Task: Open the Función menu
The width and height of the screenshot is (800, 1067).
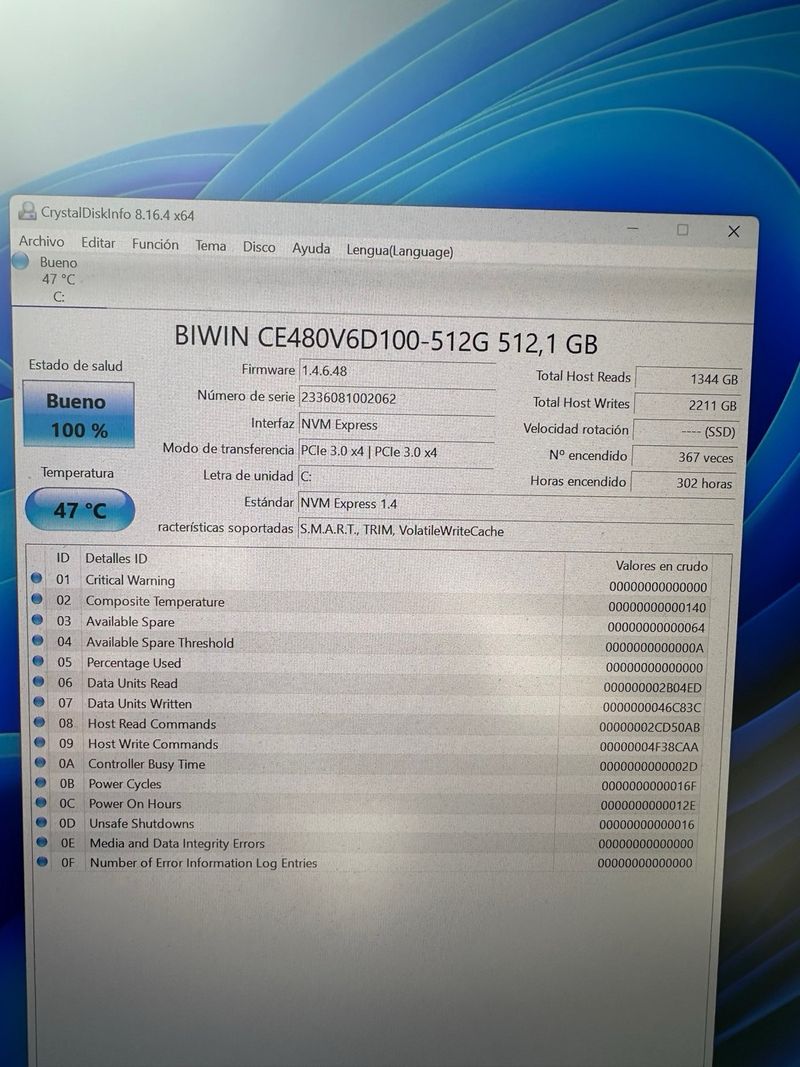Action: point(155,244)
